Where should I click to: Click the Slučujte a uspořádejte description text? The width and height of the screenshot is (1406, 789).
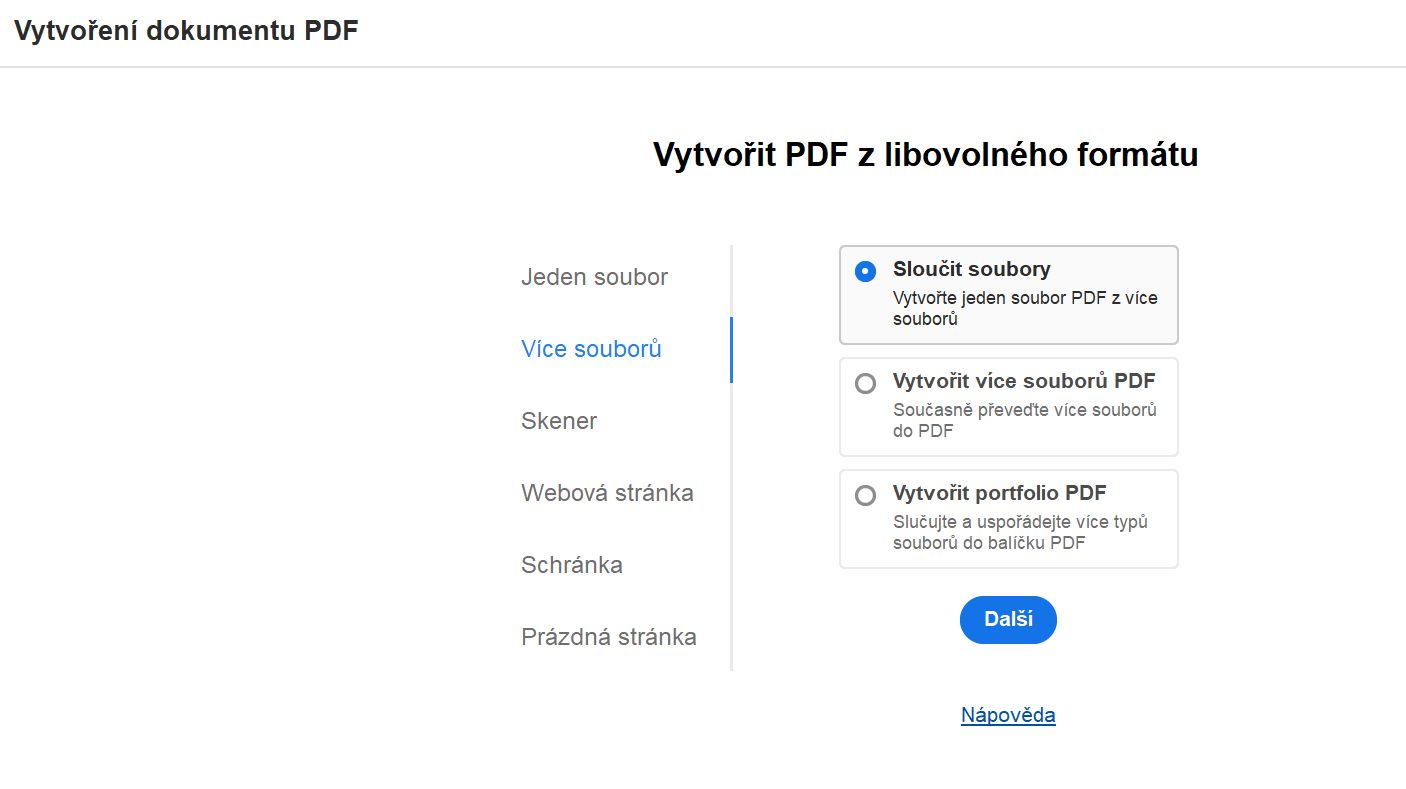click(x=1021, y=531)
